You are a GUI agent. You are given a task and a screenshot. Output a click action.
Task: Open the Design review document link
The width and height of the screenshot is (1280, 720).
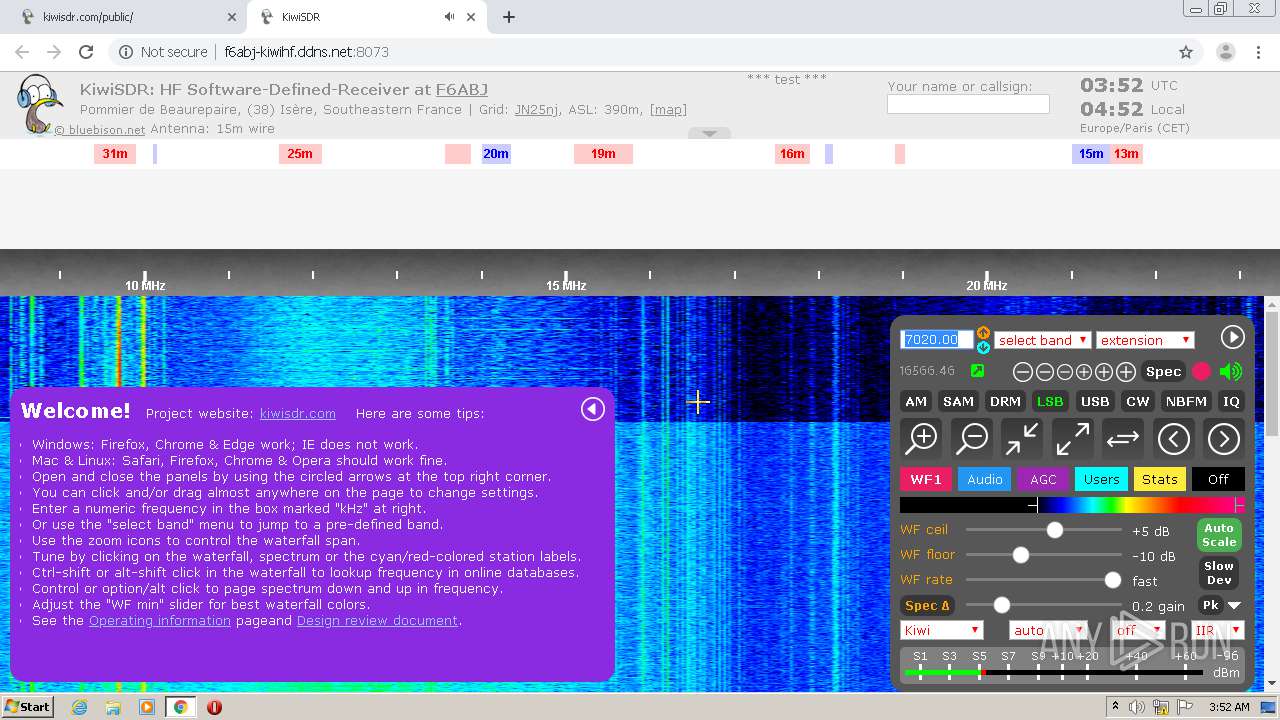377,620
